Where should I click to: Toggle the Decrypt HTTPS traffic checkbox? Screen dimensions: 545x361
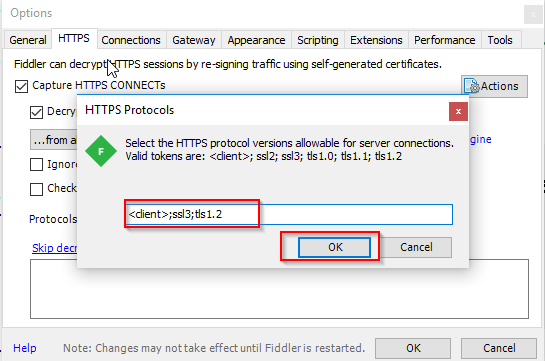click(x=36, y=112)
